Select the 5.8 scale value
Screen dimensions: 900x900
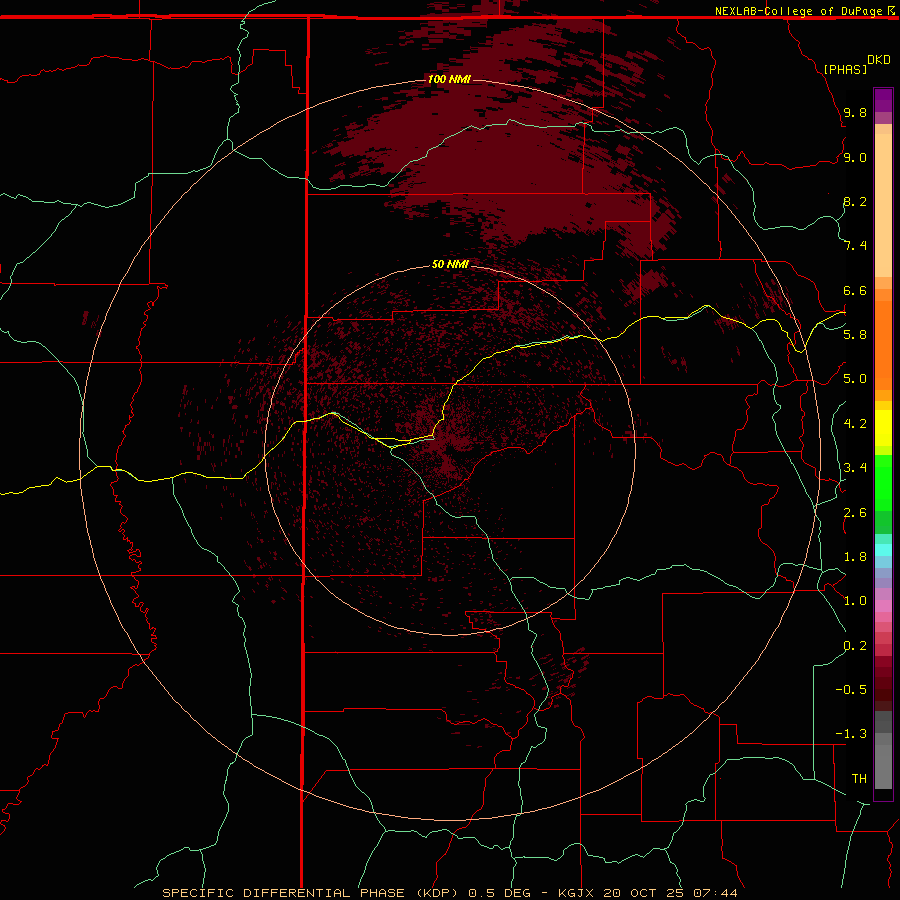(855, 334)
